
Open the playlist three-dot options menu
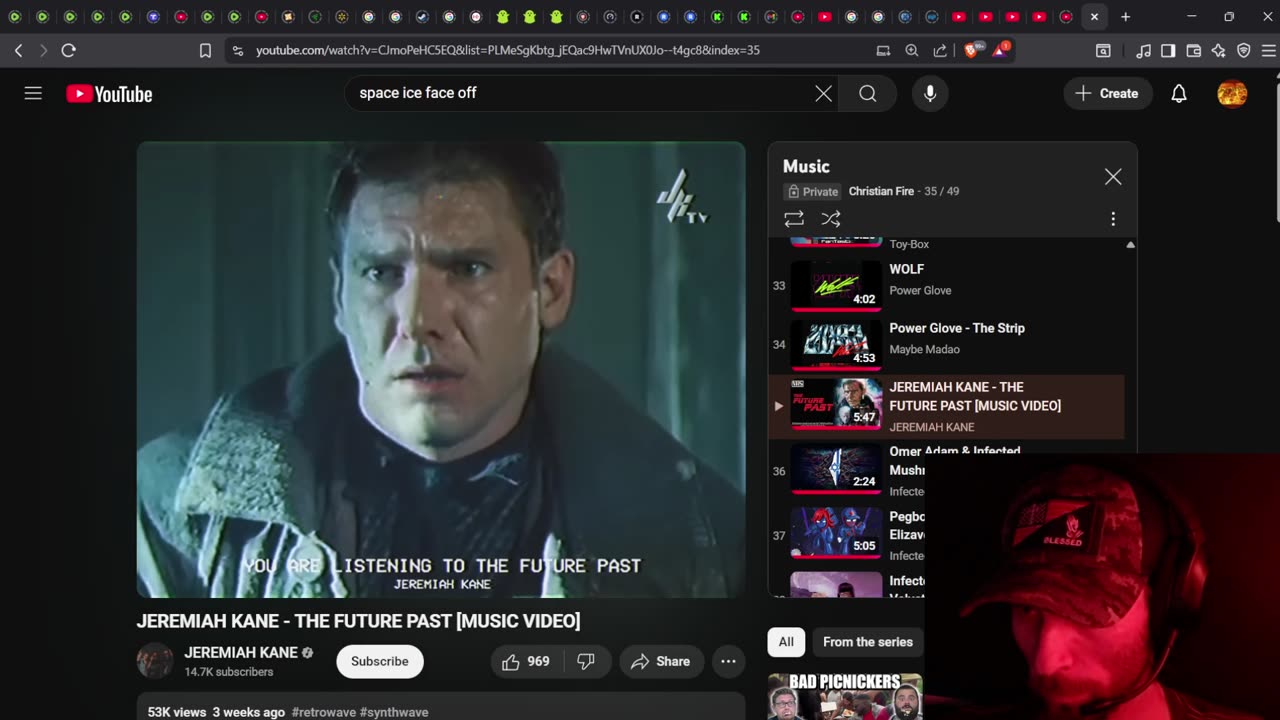click(1113, 219)
